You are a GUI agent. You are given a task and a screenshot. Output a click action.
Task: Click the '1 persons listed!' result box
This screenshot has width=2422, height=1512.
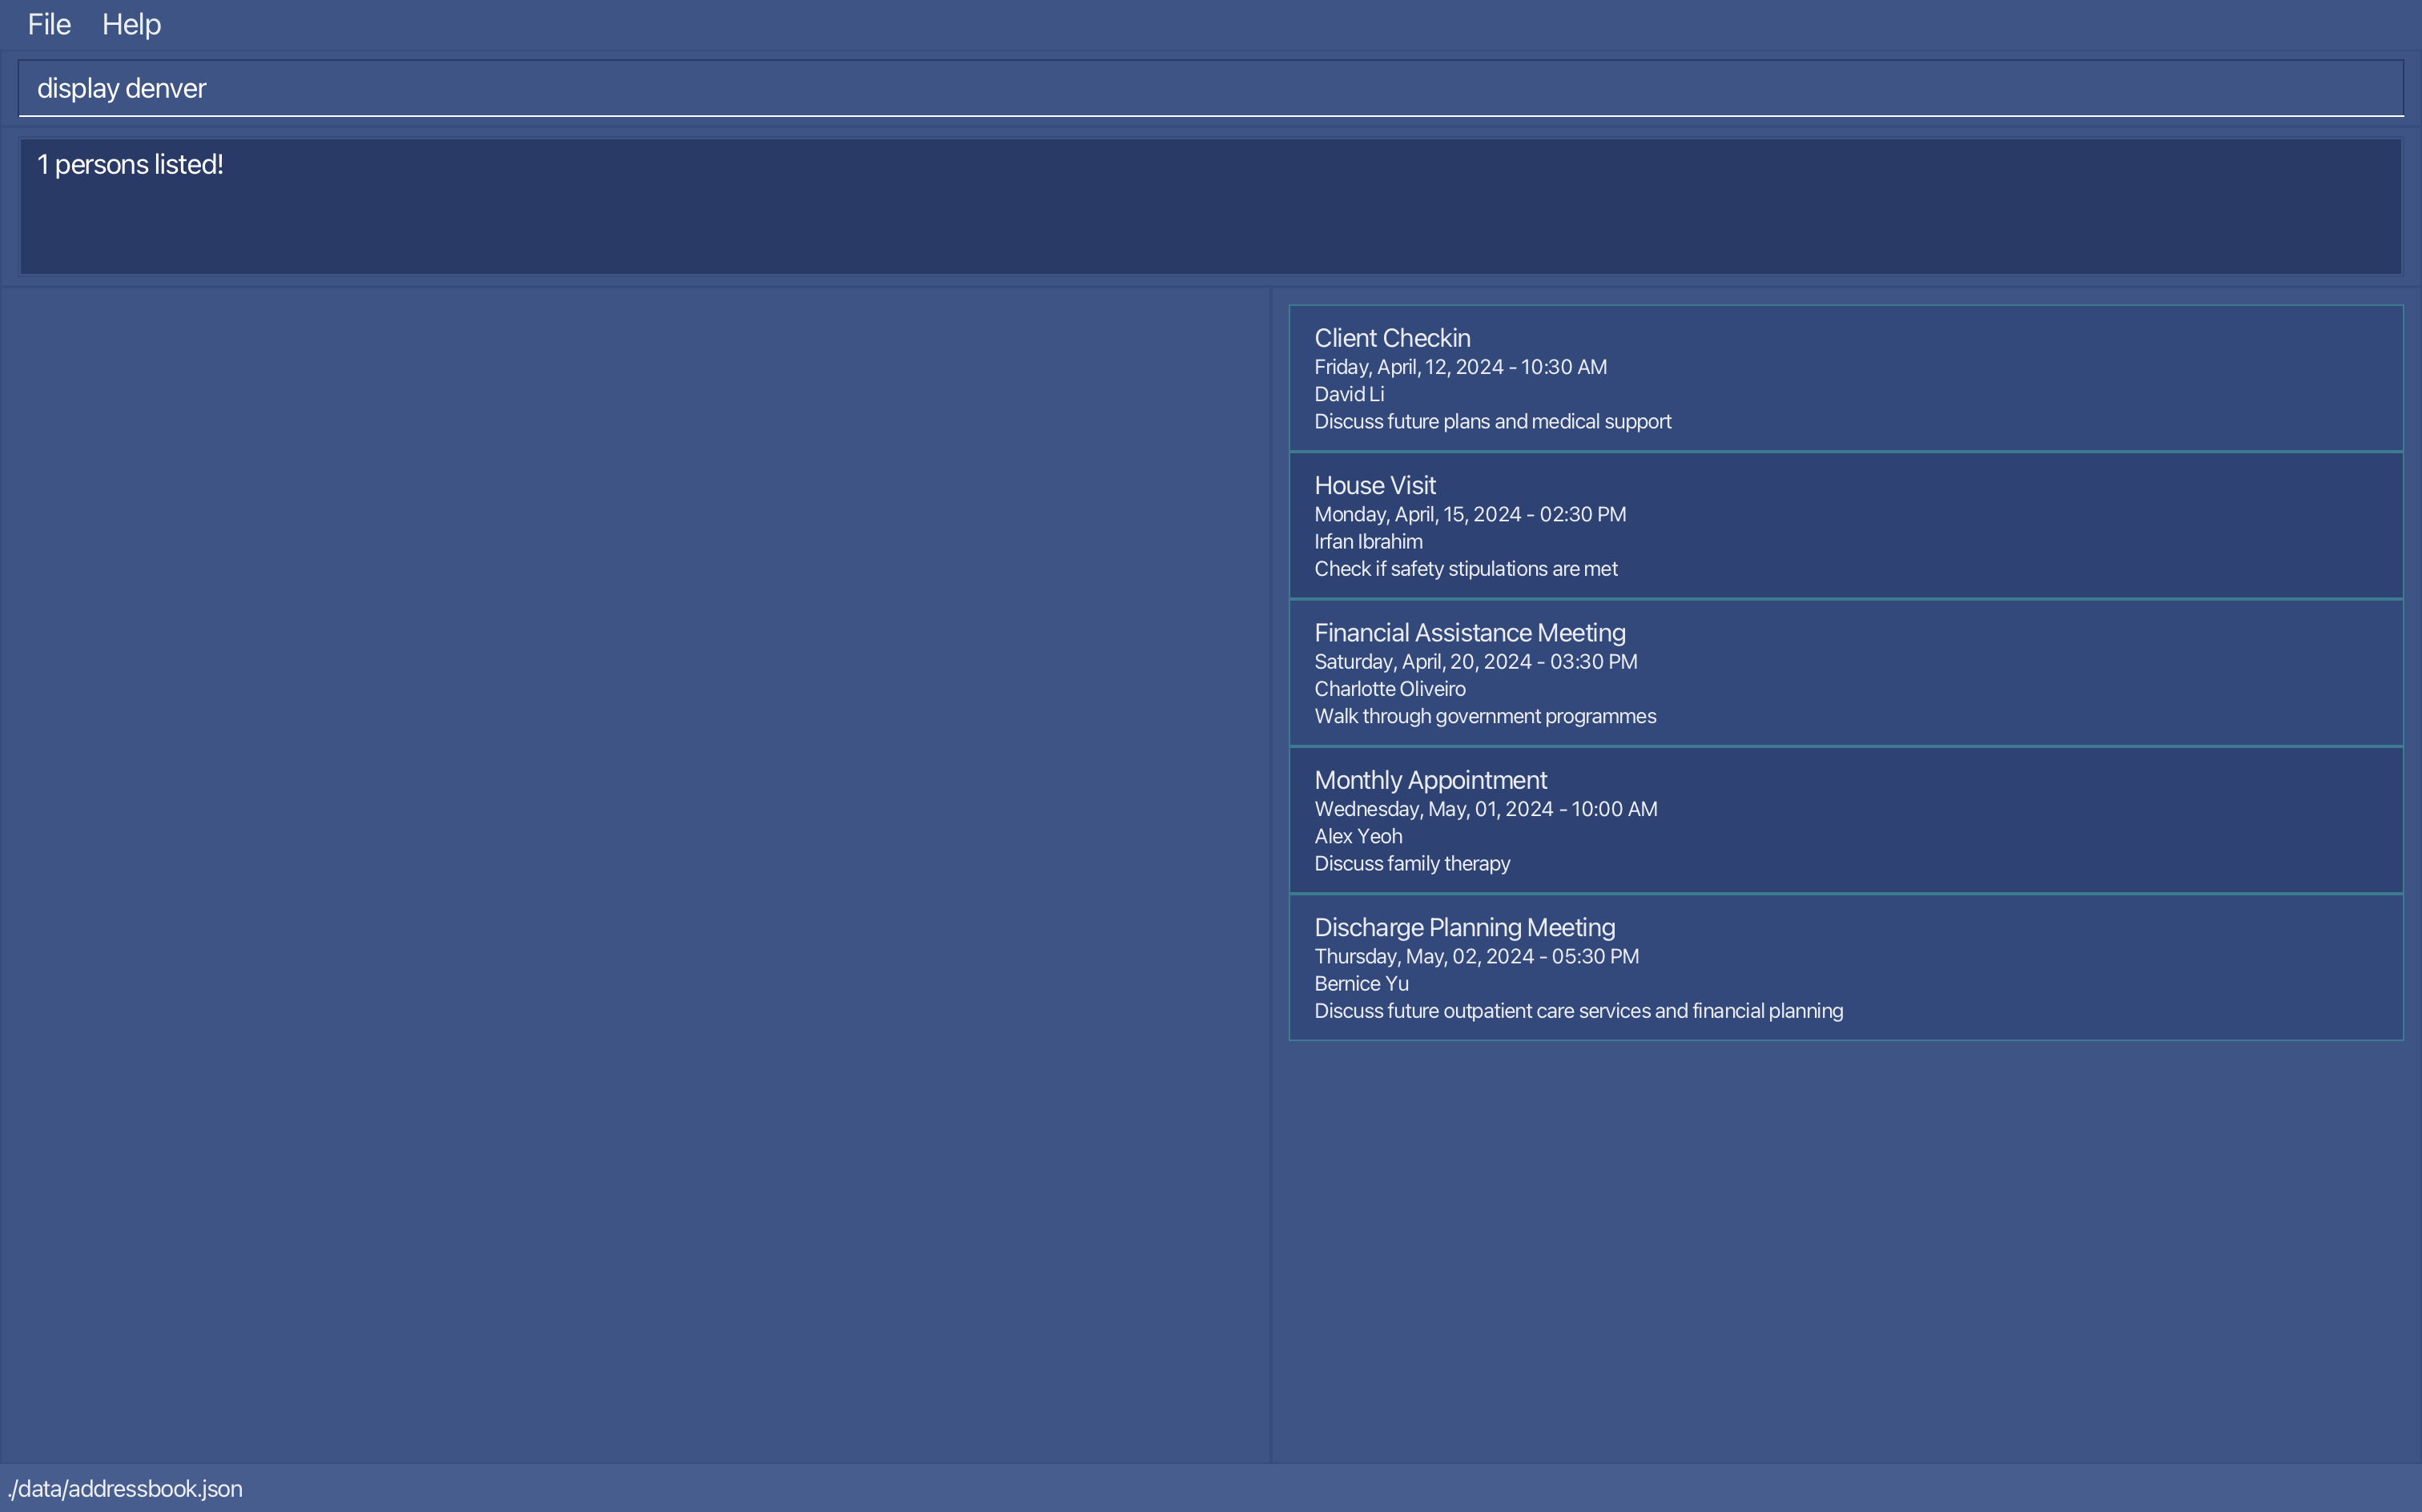coord(1210,205)
